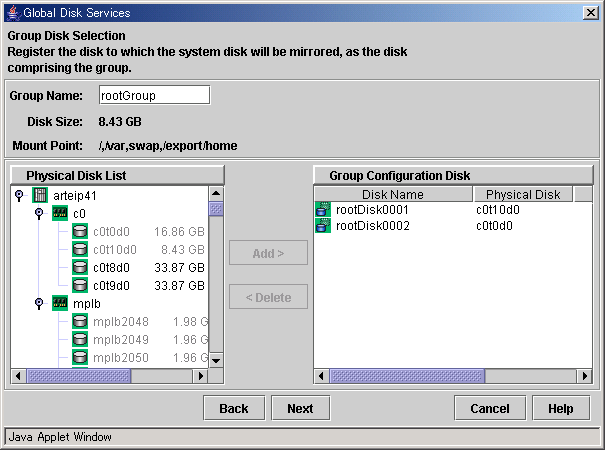Select the rootDisk0002 row name
Viewport: 605px width, 450px height.
pos(373,225)
